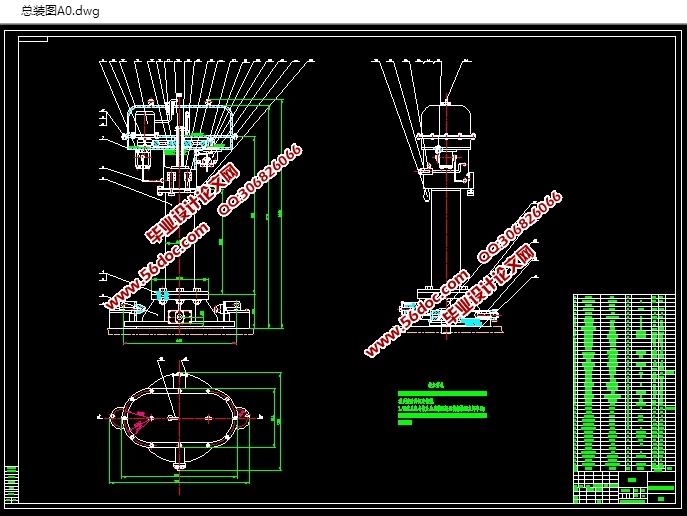This screenshot has width=687, height=516.
Task: Click the small revision table at bottom left
Action: 12,485
